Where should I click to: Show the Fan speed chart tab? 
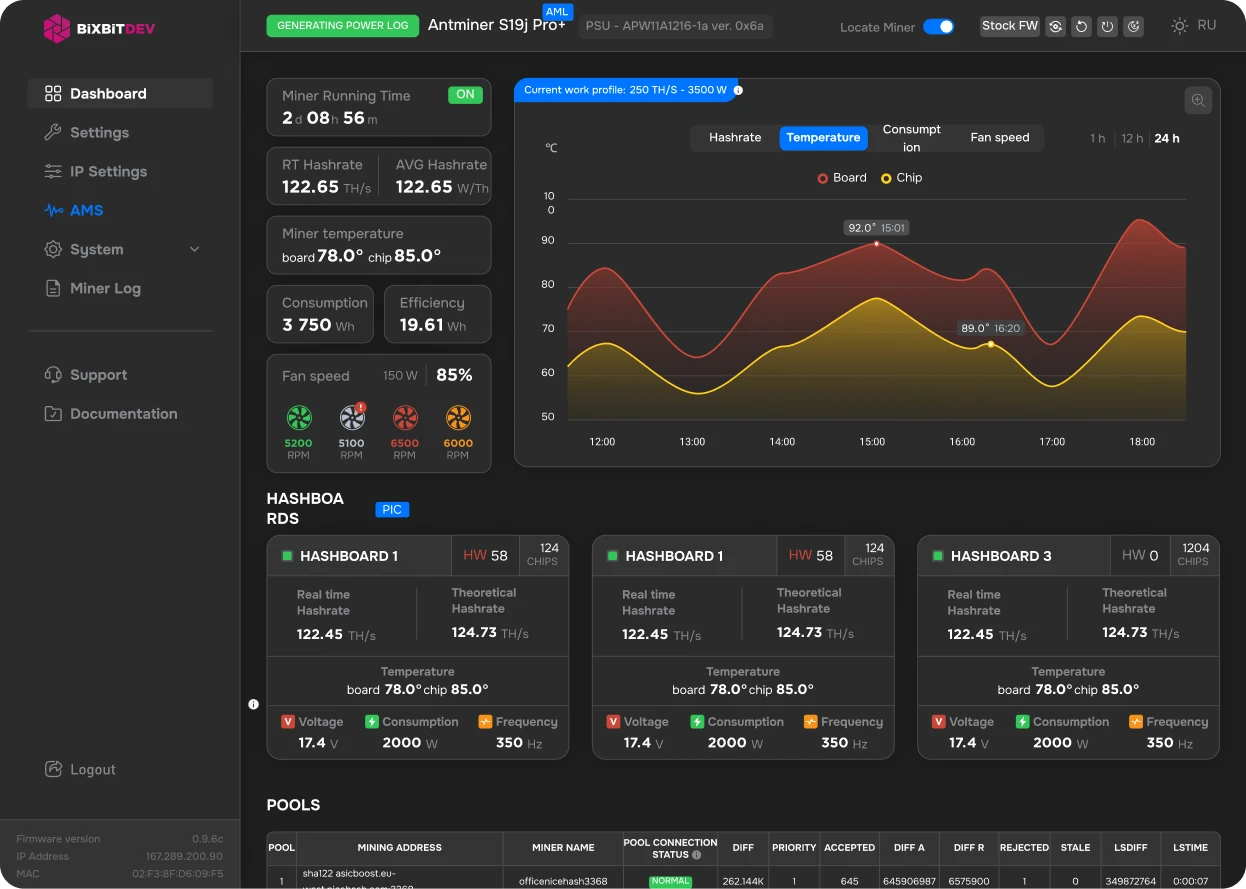1000,138
